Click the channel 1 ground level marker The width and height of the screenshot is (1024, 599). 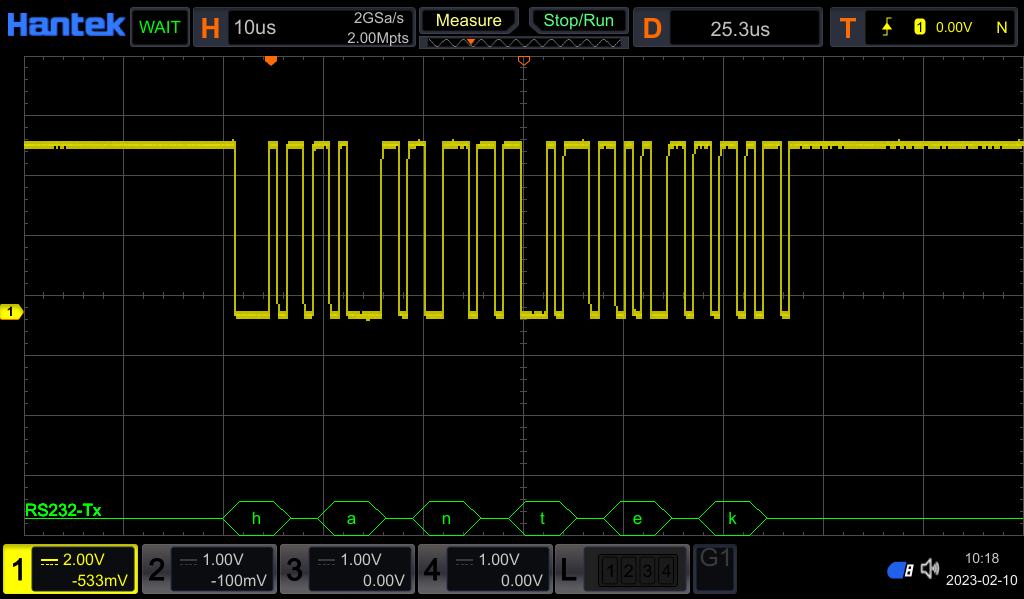pos(12,313)
